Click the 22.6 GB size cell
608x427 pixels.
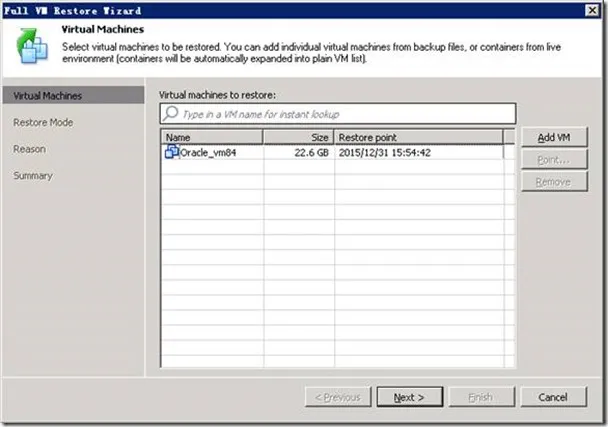click(x=311, y=152)
